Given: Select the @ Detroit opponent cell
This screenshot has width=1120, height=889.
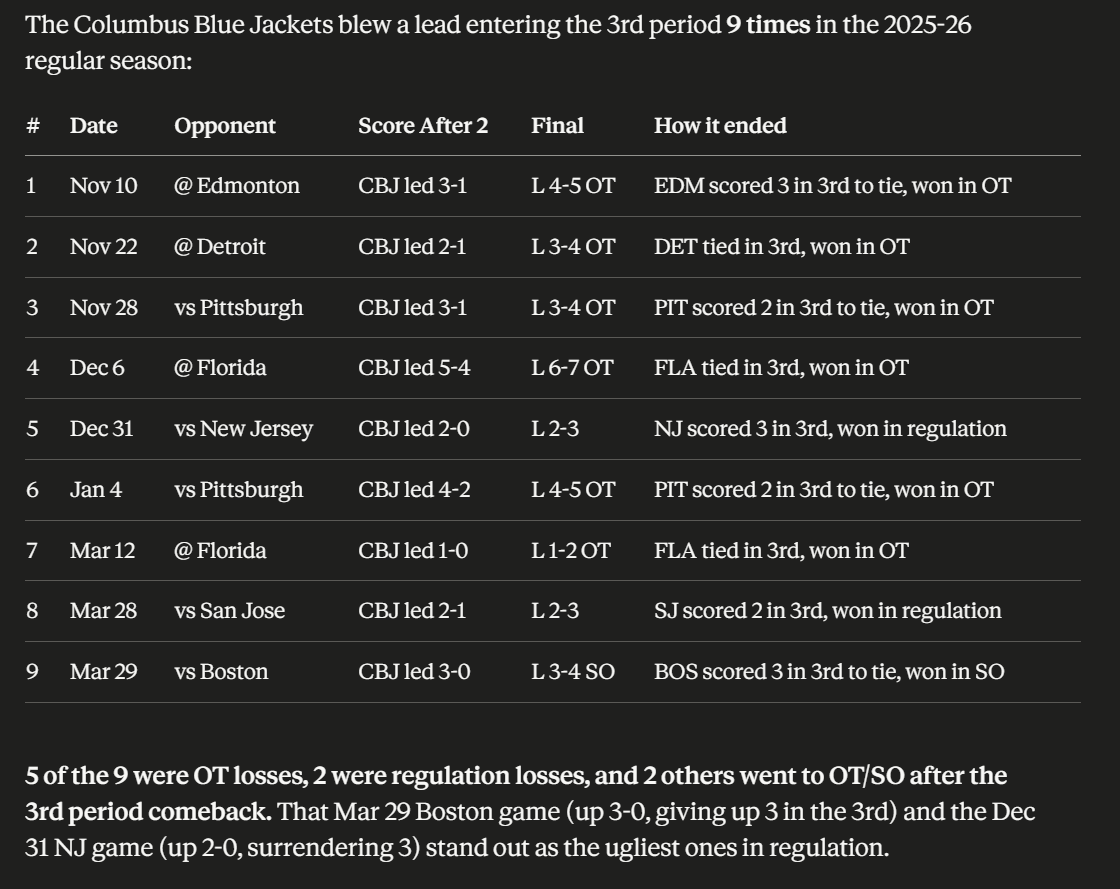Looking at the screenshot, I should [220, 247].
